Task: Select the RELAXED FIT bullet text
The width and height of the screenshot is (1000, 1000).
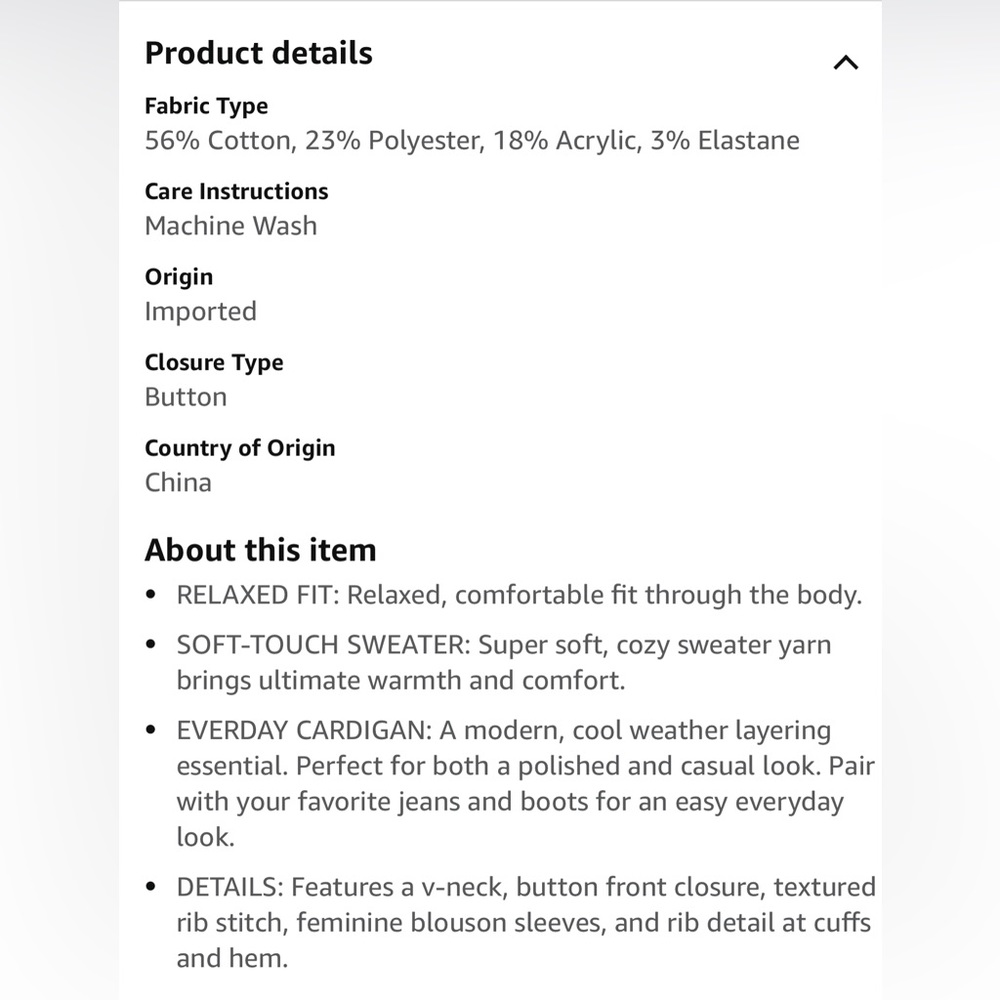Action: (519, 595)
